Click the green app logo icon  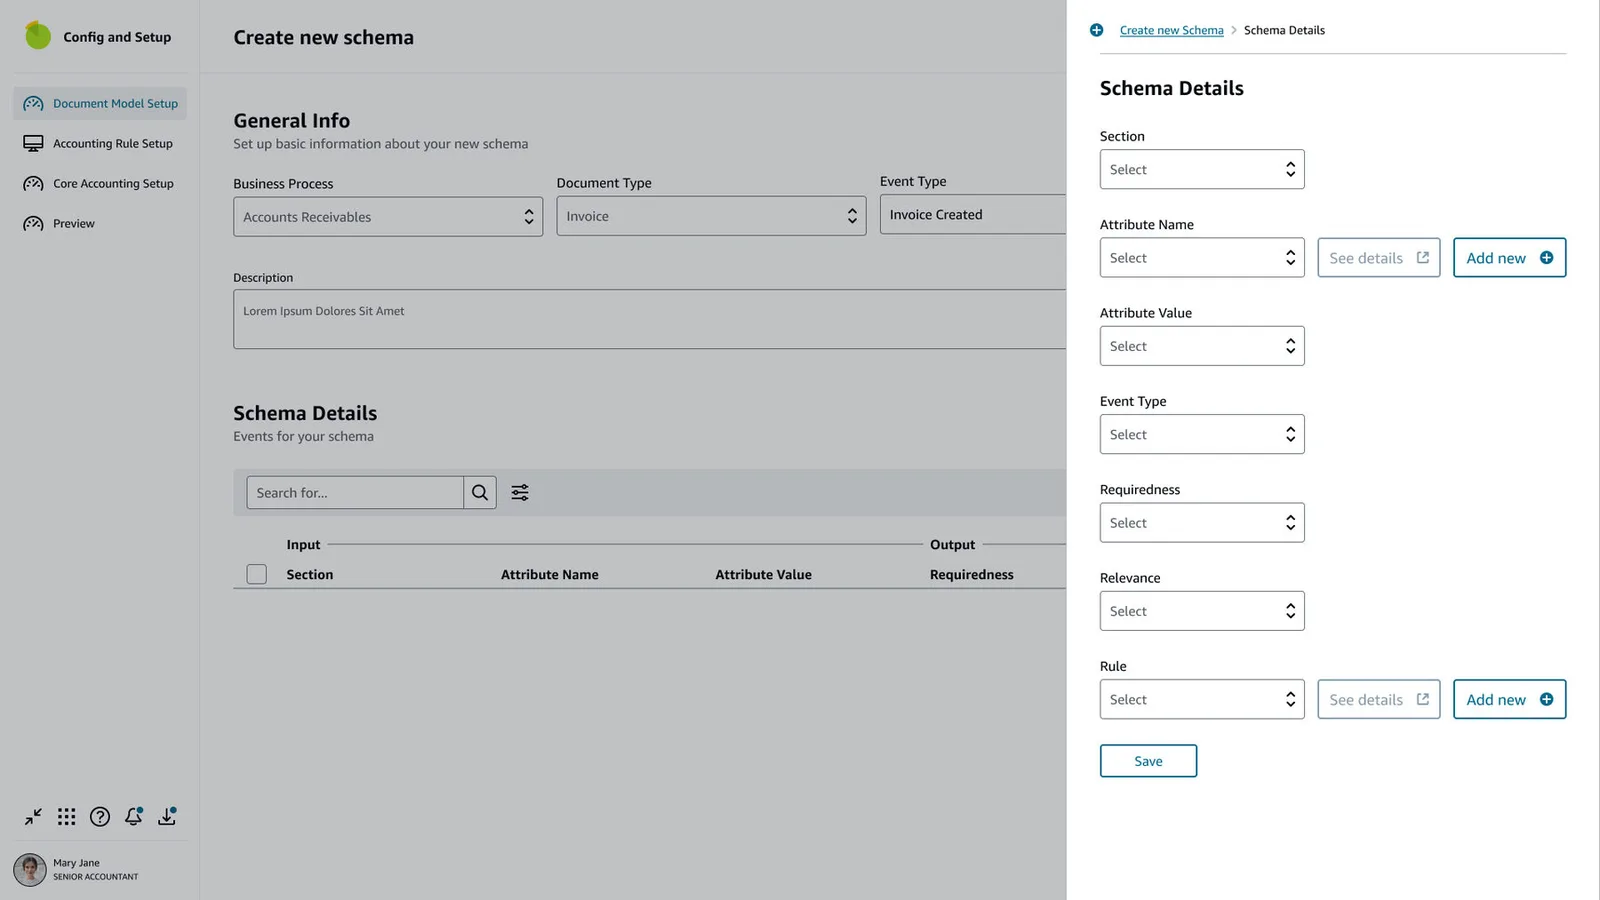pos(38,36)
